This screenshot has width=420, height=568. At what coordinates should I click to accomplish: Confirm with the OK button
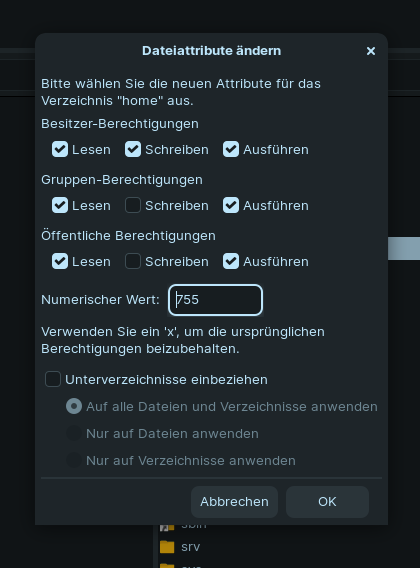coord(327,502)
